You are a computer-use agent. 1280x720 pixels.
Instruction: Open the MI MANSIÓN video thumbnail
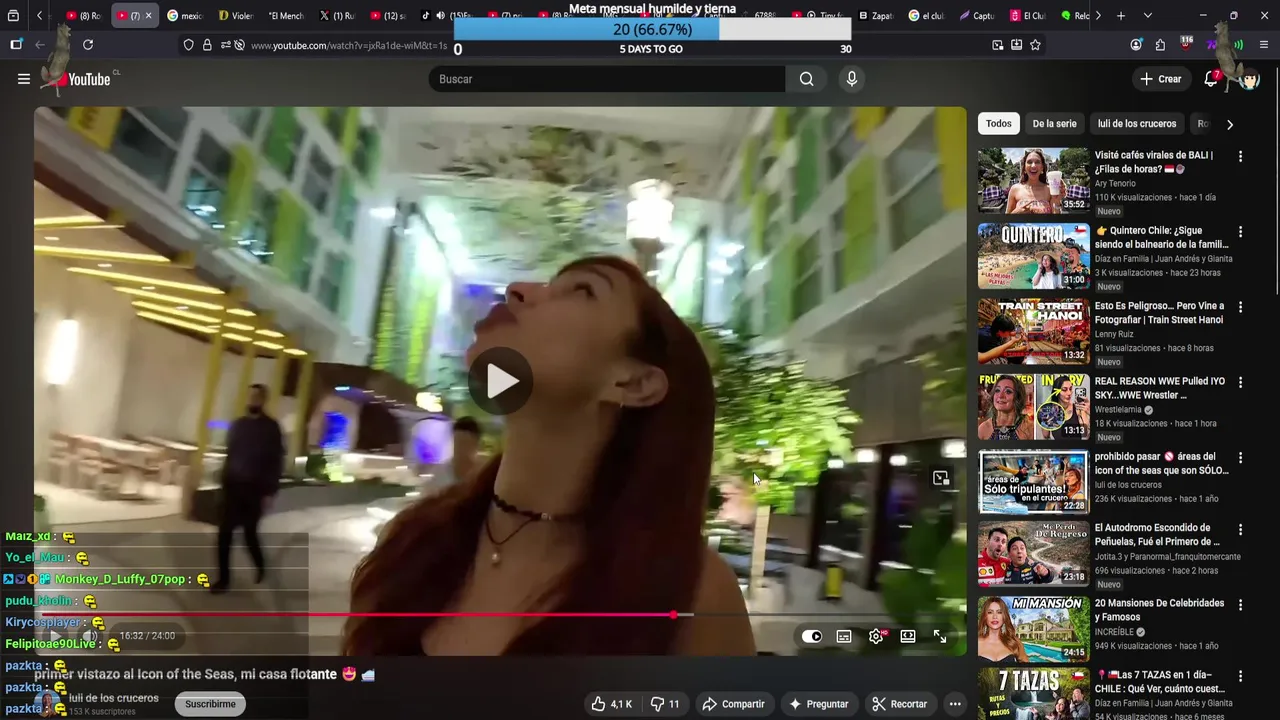tap(1033, 629)
